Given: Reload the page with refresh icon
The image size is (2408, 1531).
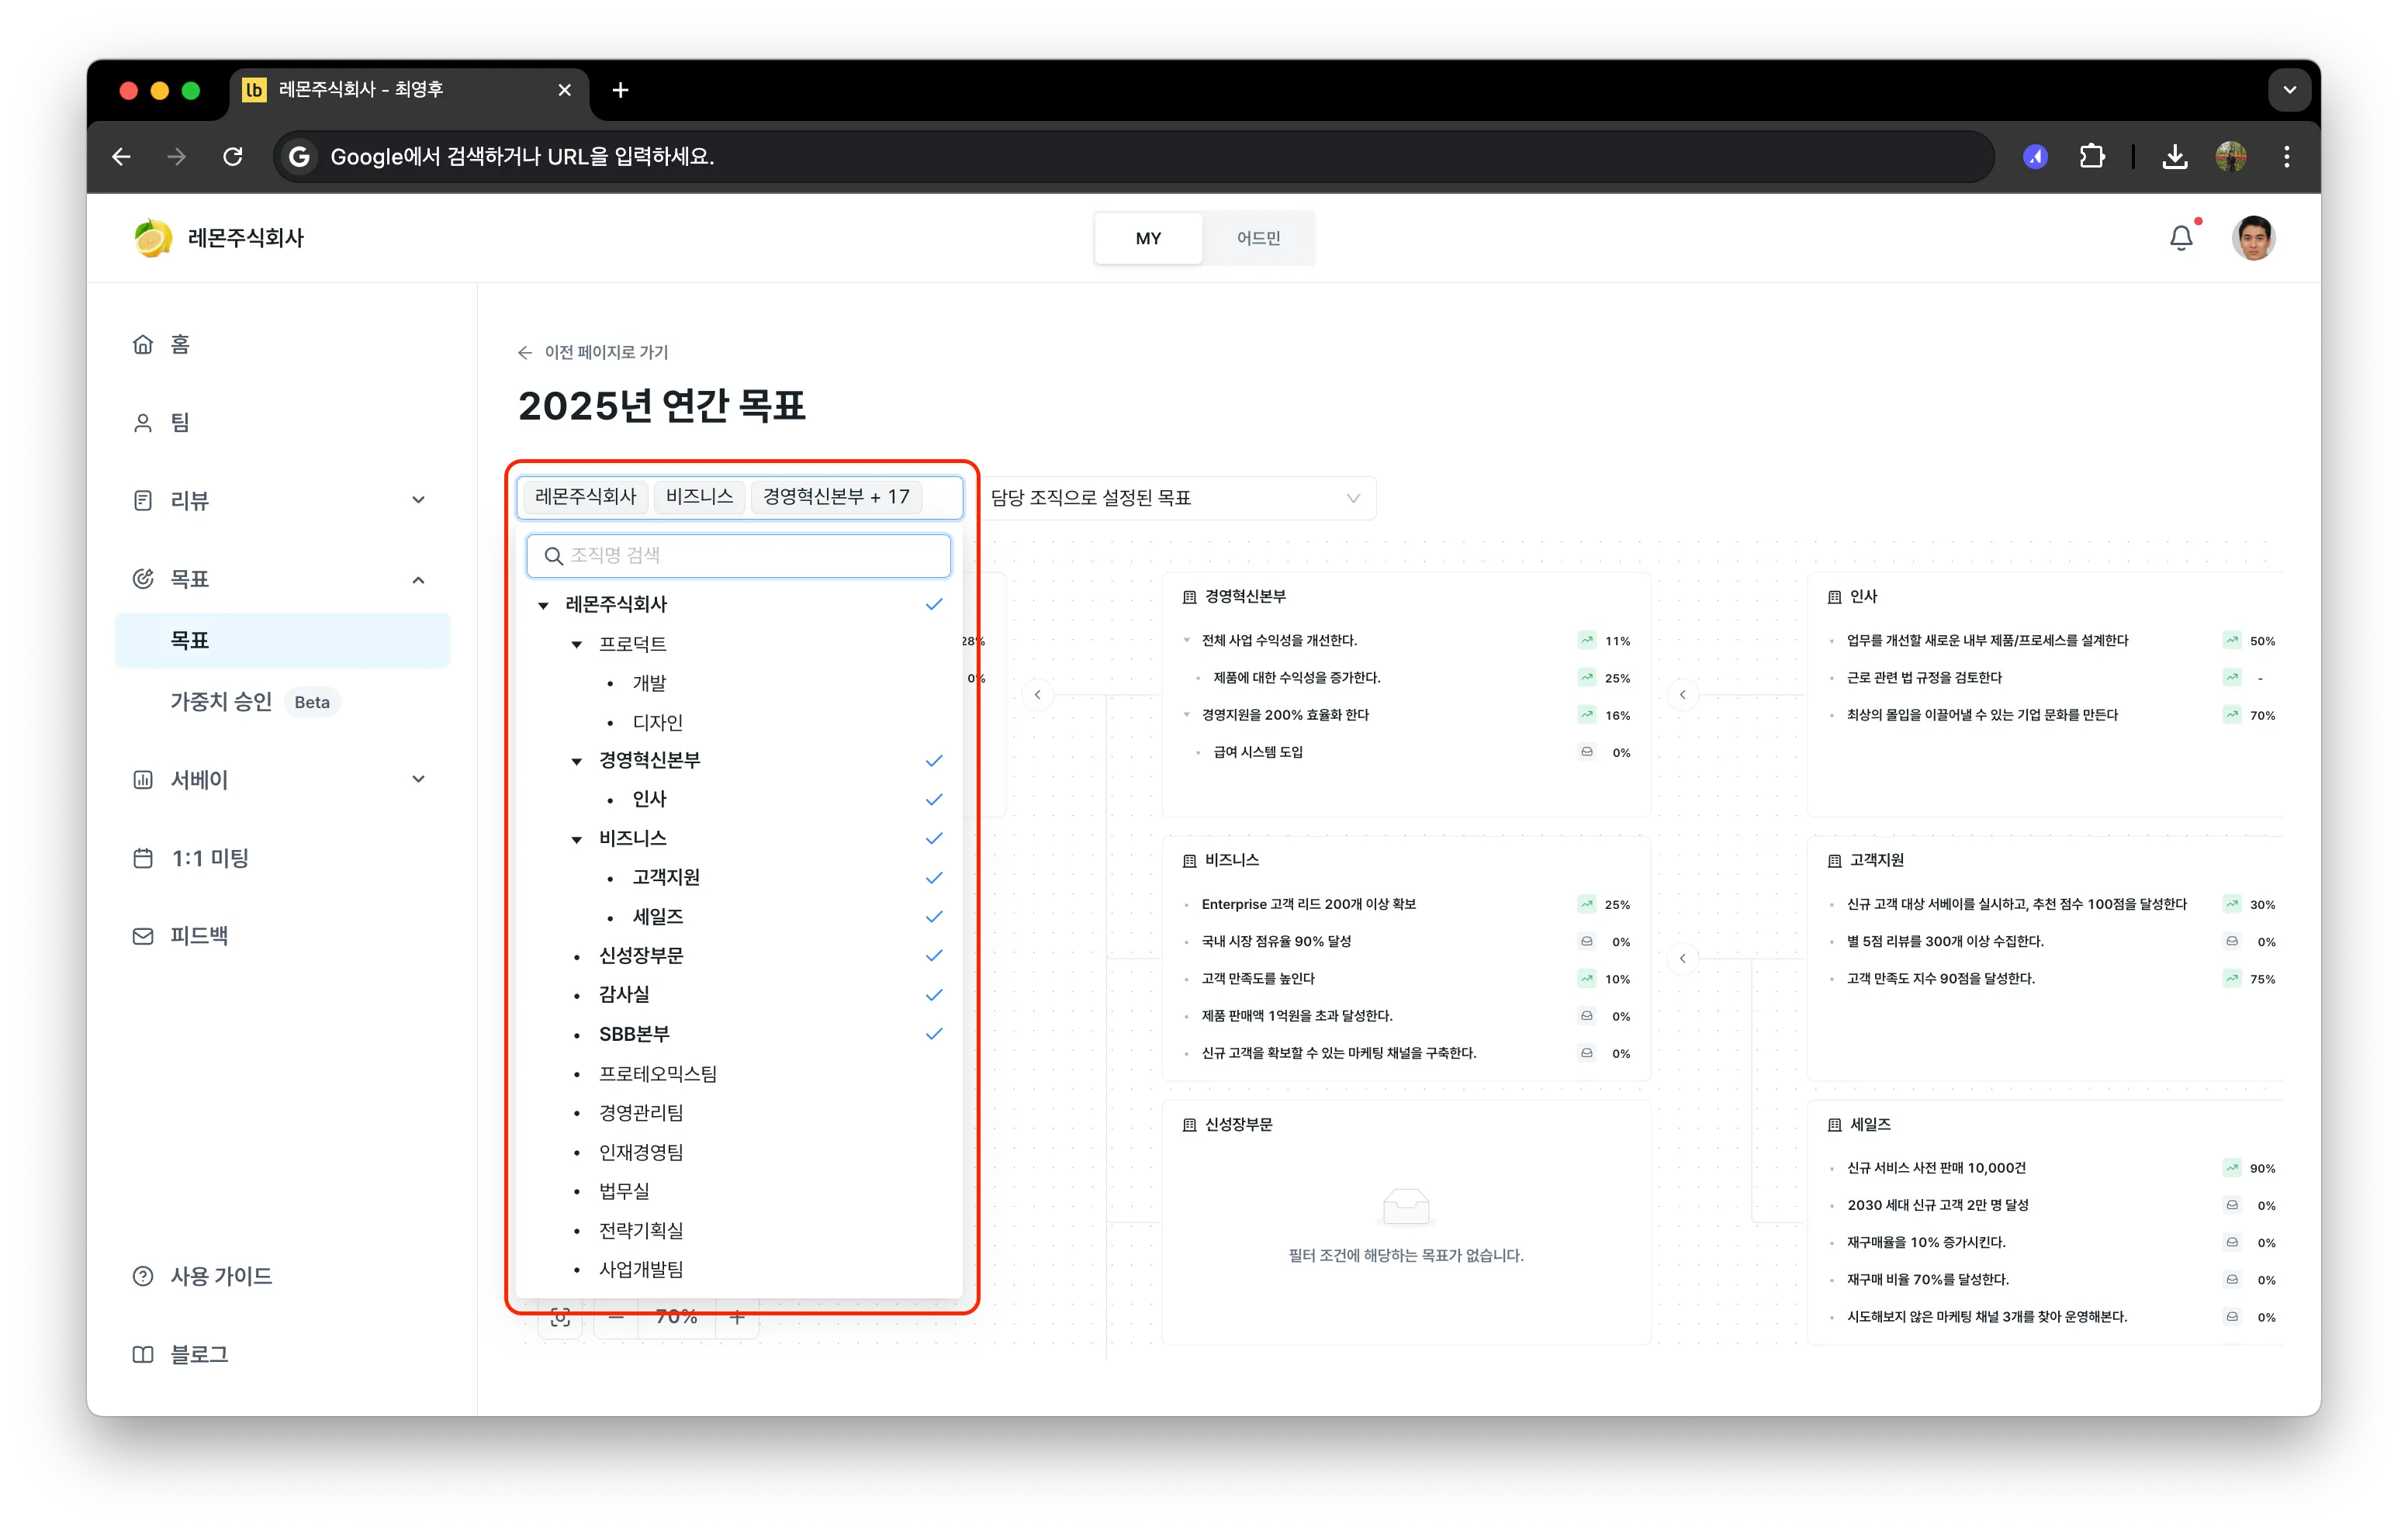Looking at the screenshot, I should click(233, 157).
